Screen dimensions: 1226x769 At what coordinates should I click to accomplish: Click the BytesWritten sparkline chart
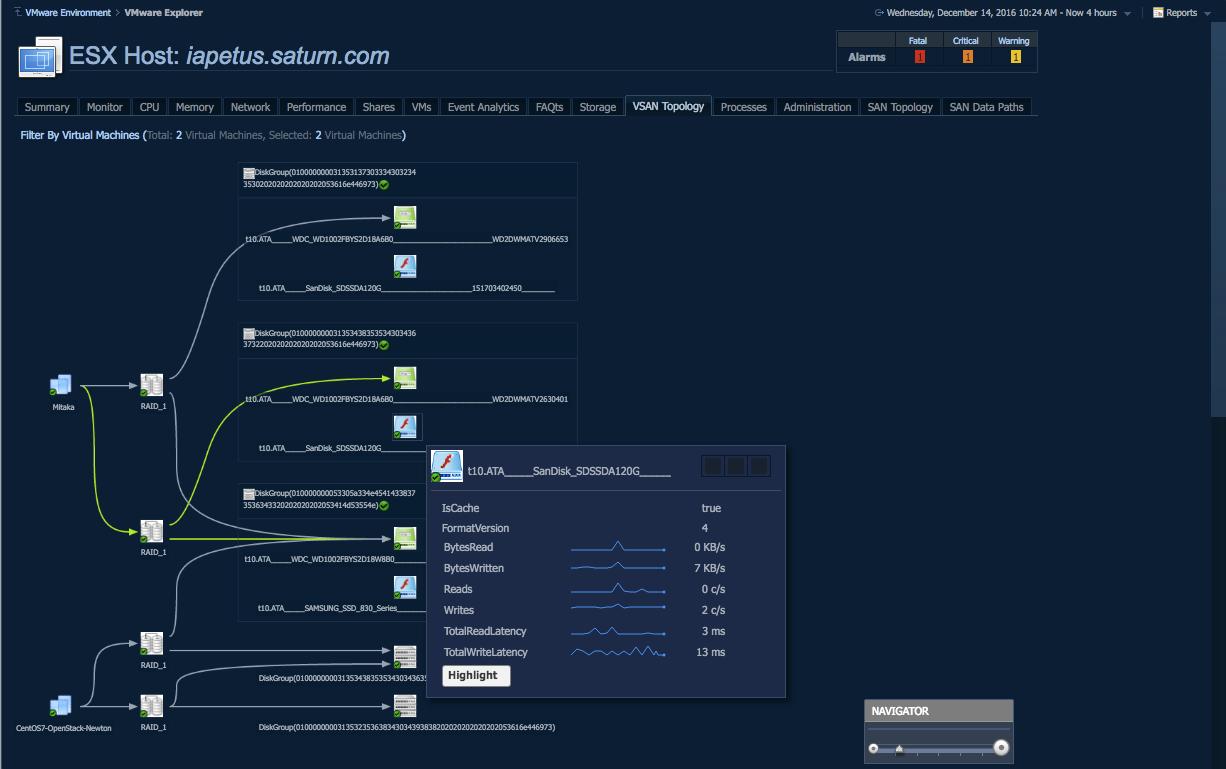(x=618, y=568)
